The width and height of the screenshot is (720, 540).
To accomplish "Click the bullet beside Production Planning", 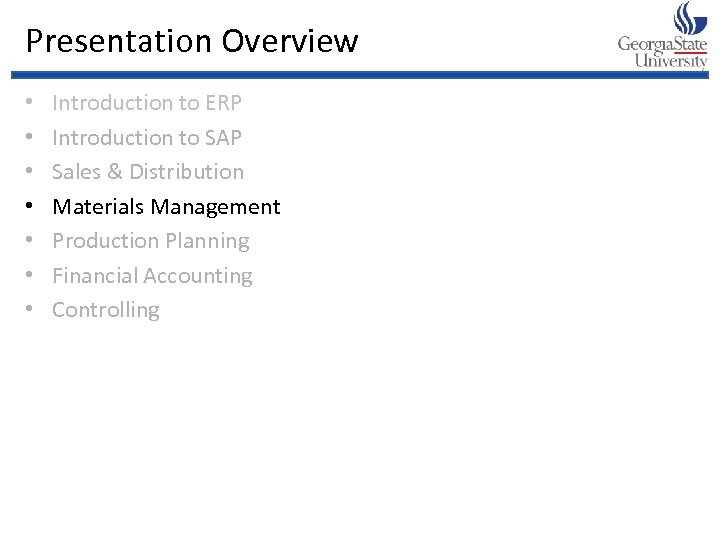I will tap(31, 242).
